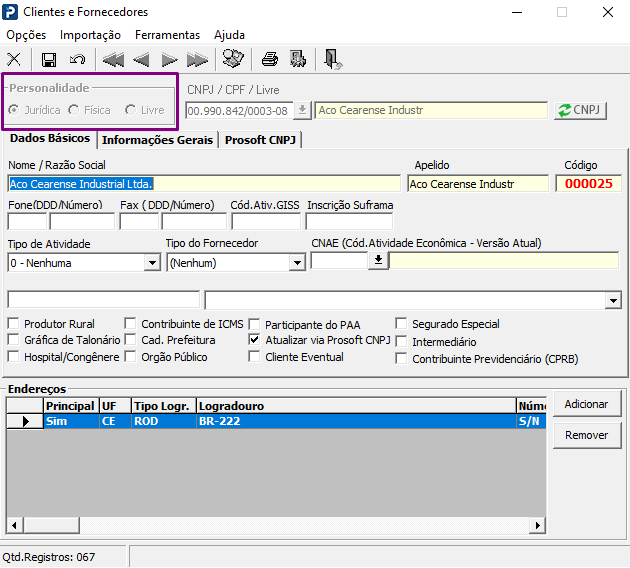
Task: Jump to last record double-right arrow
Action: 197,60
